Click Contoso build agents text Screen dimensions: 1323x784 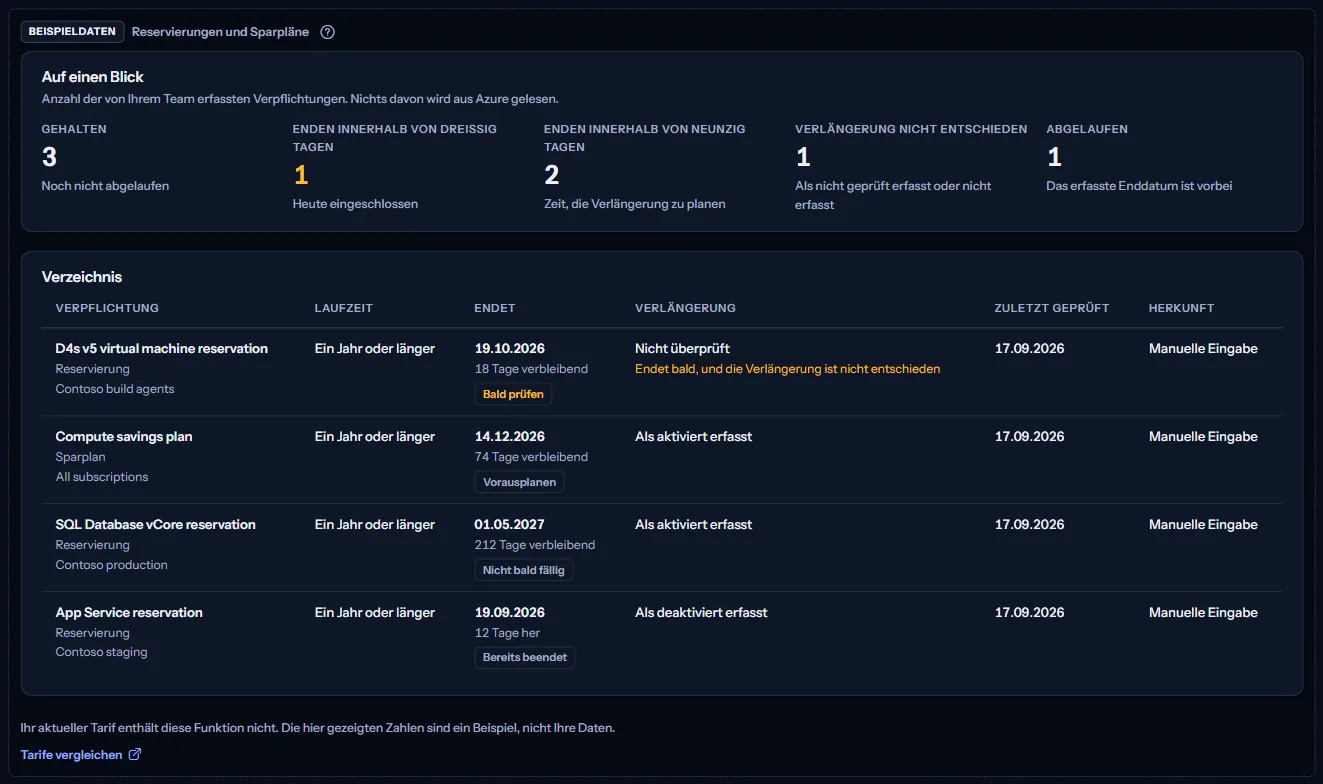click(115, 389)
